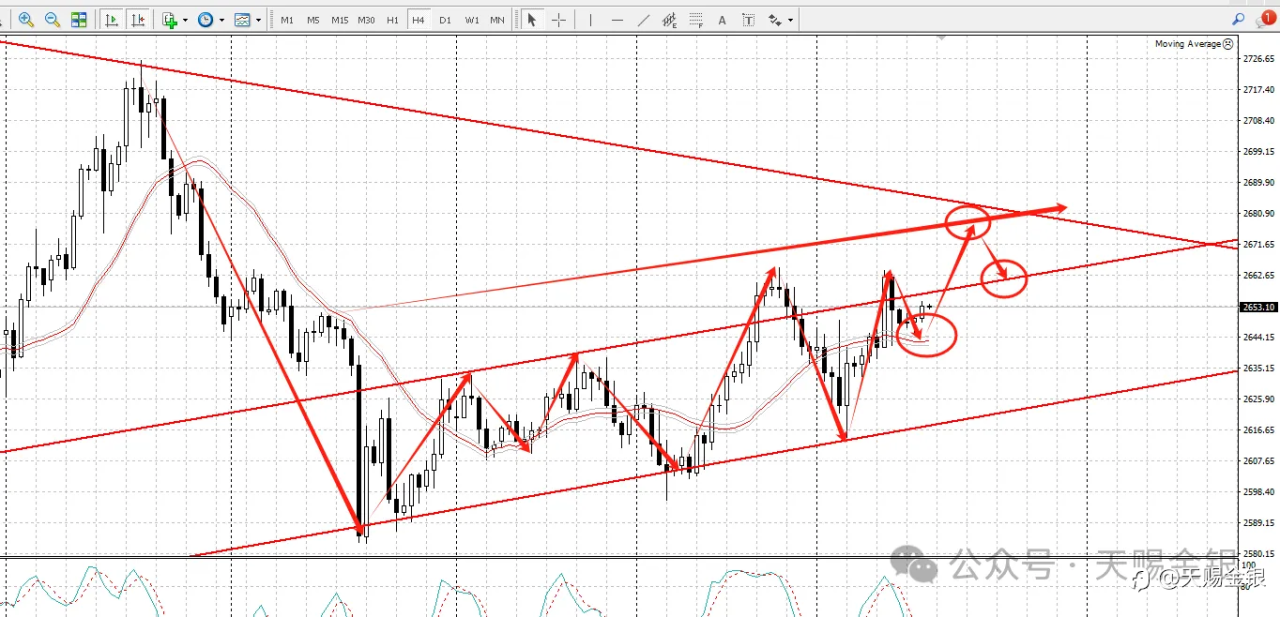Toggle chart shift from right border
The height and width of the screenshot is (617, 1280).
(x=139, y=19)
